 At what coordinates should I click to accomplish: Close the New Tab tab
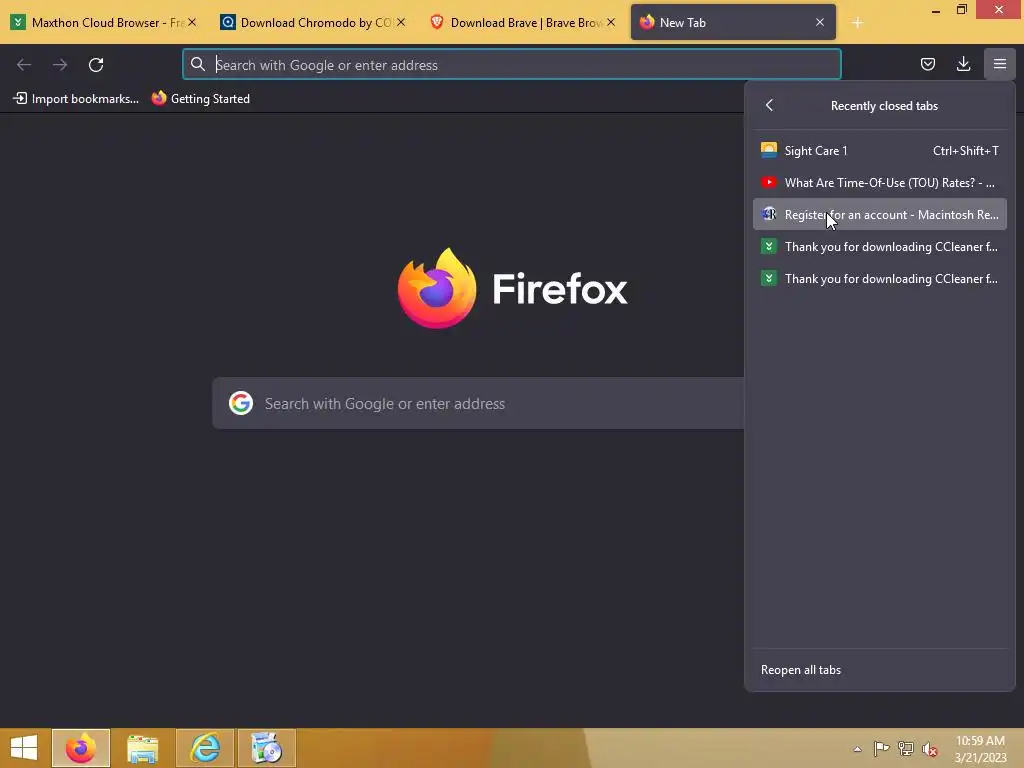click(820, 22)
